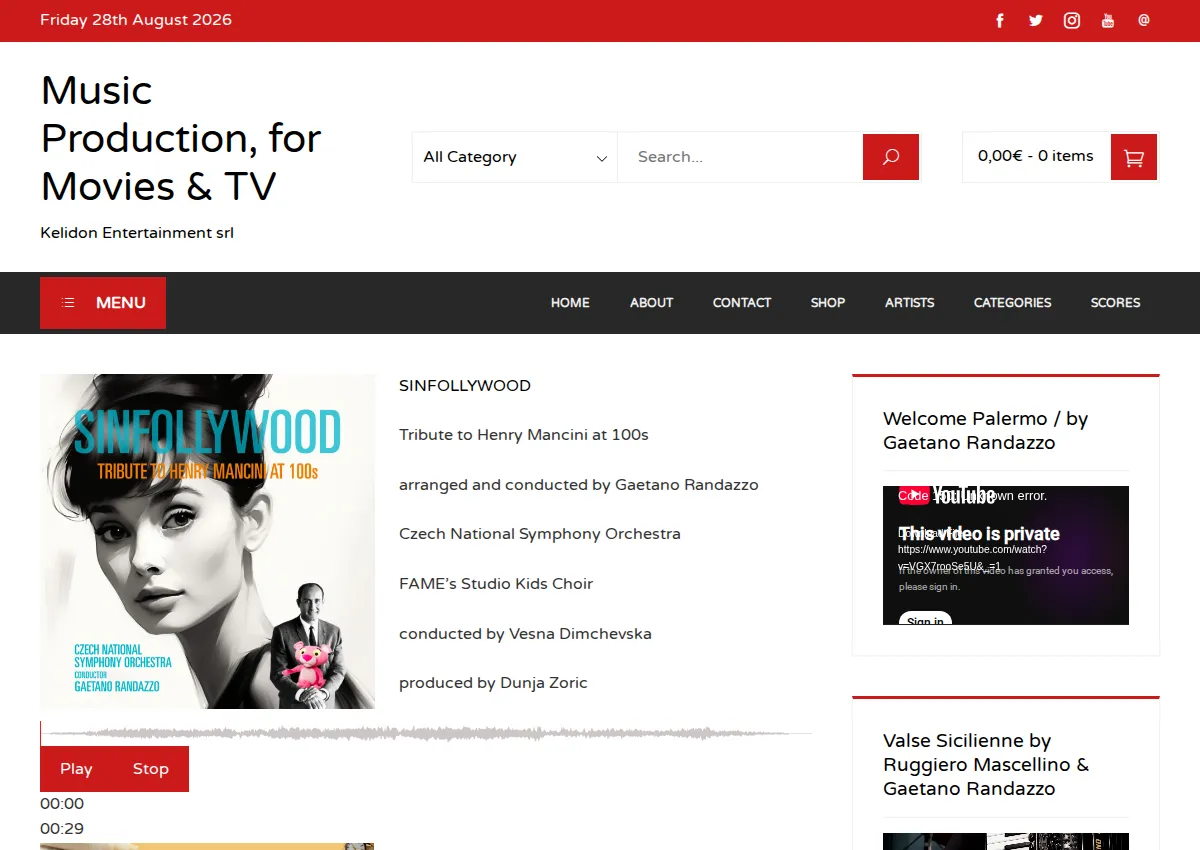The image size is (1200, 850).
Task: Open the SCORES menu item
Action: (x=1116, y=303)
